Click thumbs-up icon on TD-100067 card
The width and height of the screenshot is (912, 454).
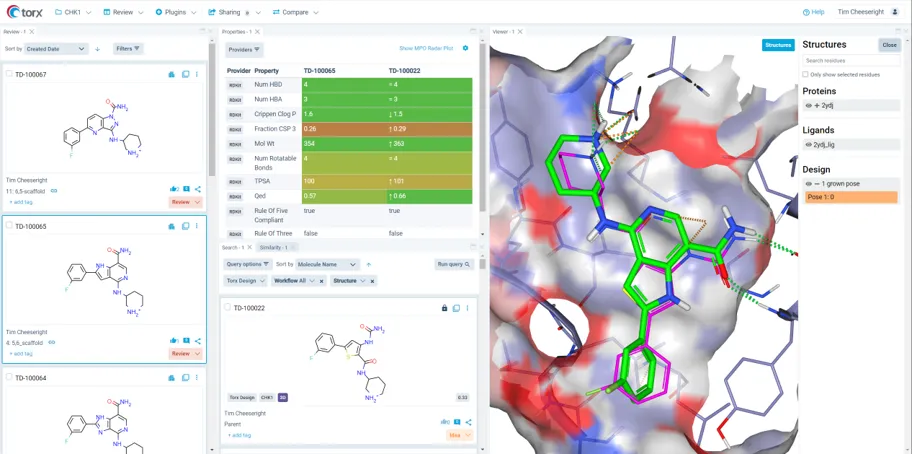pos(174,189)
